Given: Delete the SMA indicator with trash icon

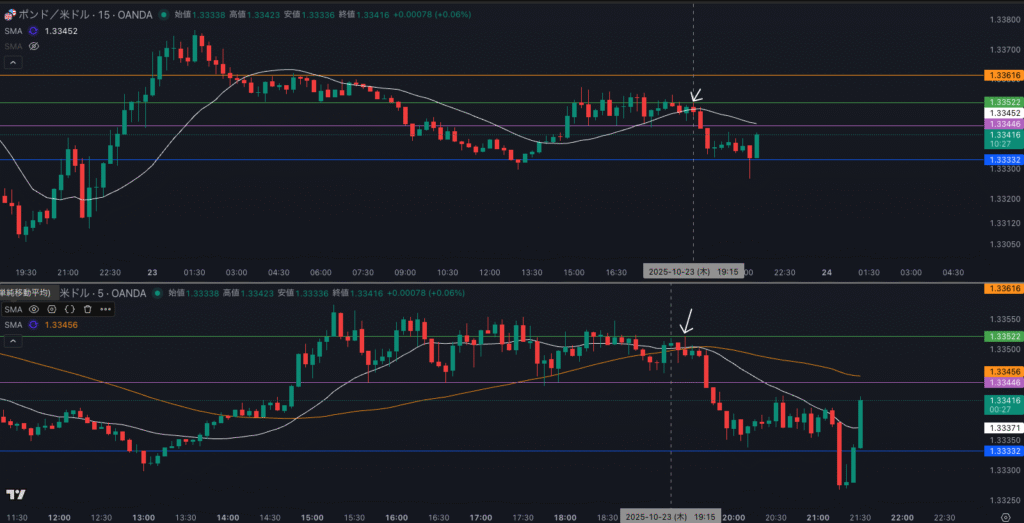Looking at the screenshot, I should tap(87, 309).
